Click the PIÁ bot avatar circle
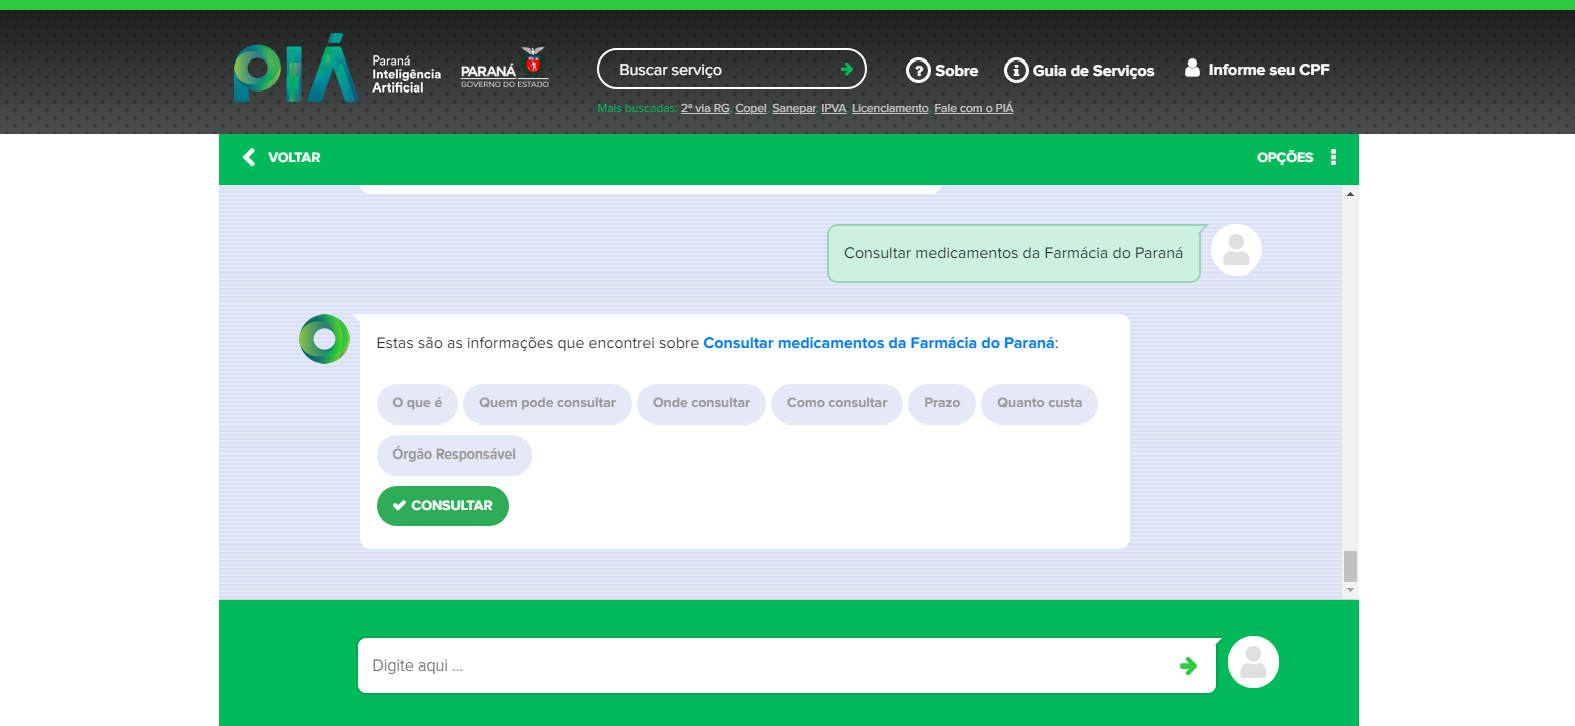1575x726 pixels. click(324, 339)
